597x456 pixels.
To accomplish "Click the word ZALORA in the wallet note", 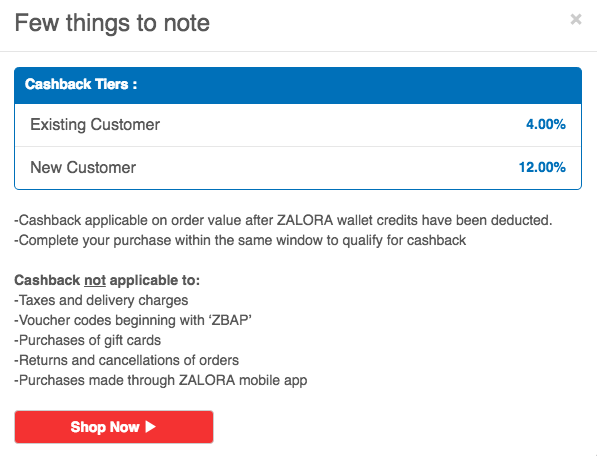I will click(305, 220).
